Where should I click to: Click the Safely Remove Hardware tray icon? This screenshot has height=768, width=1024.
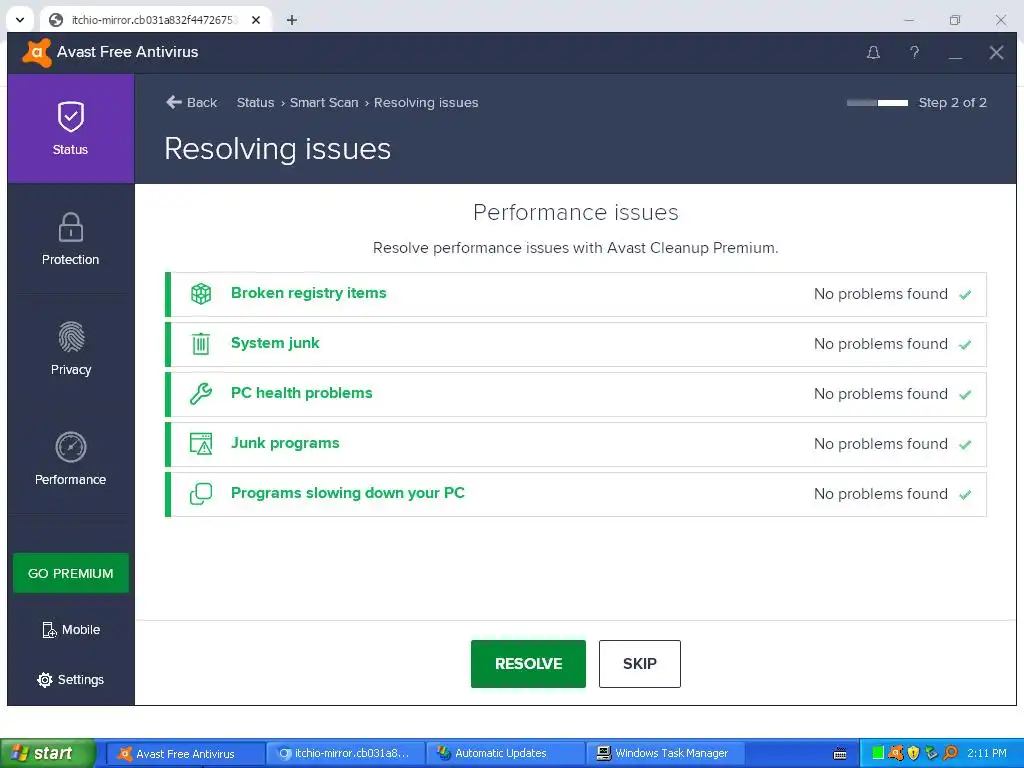(931, 753)
